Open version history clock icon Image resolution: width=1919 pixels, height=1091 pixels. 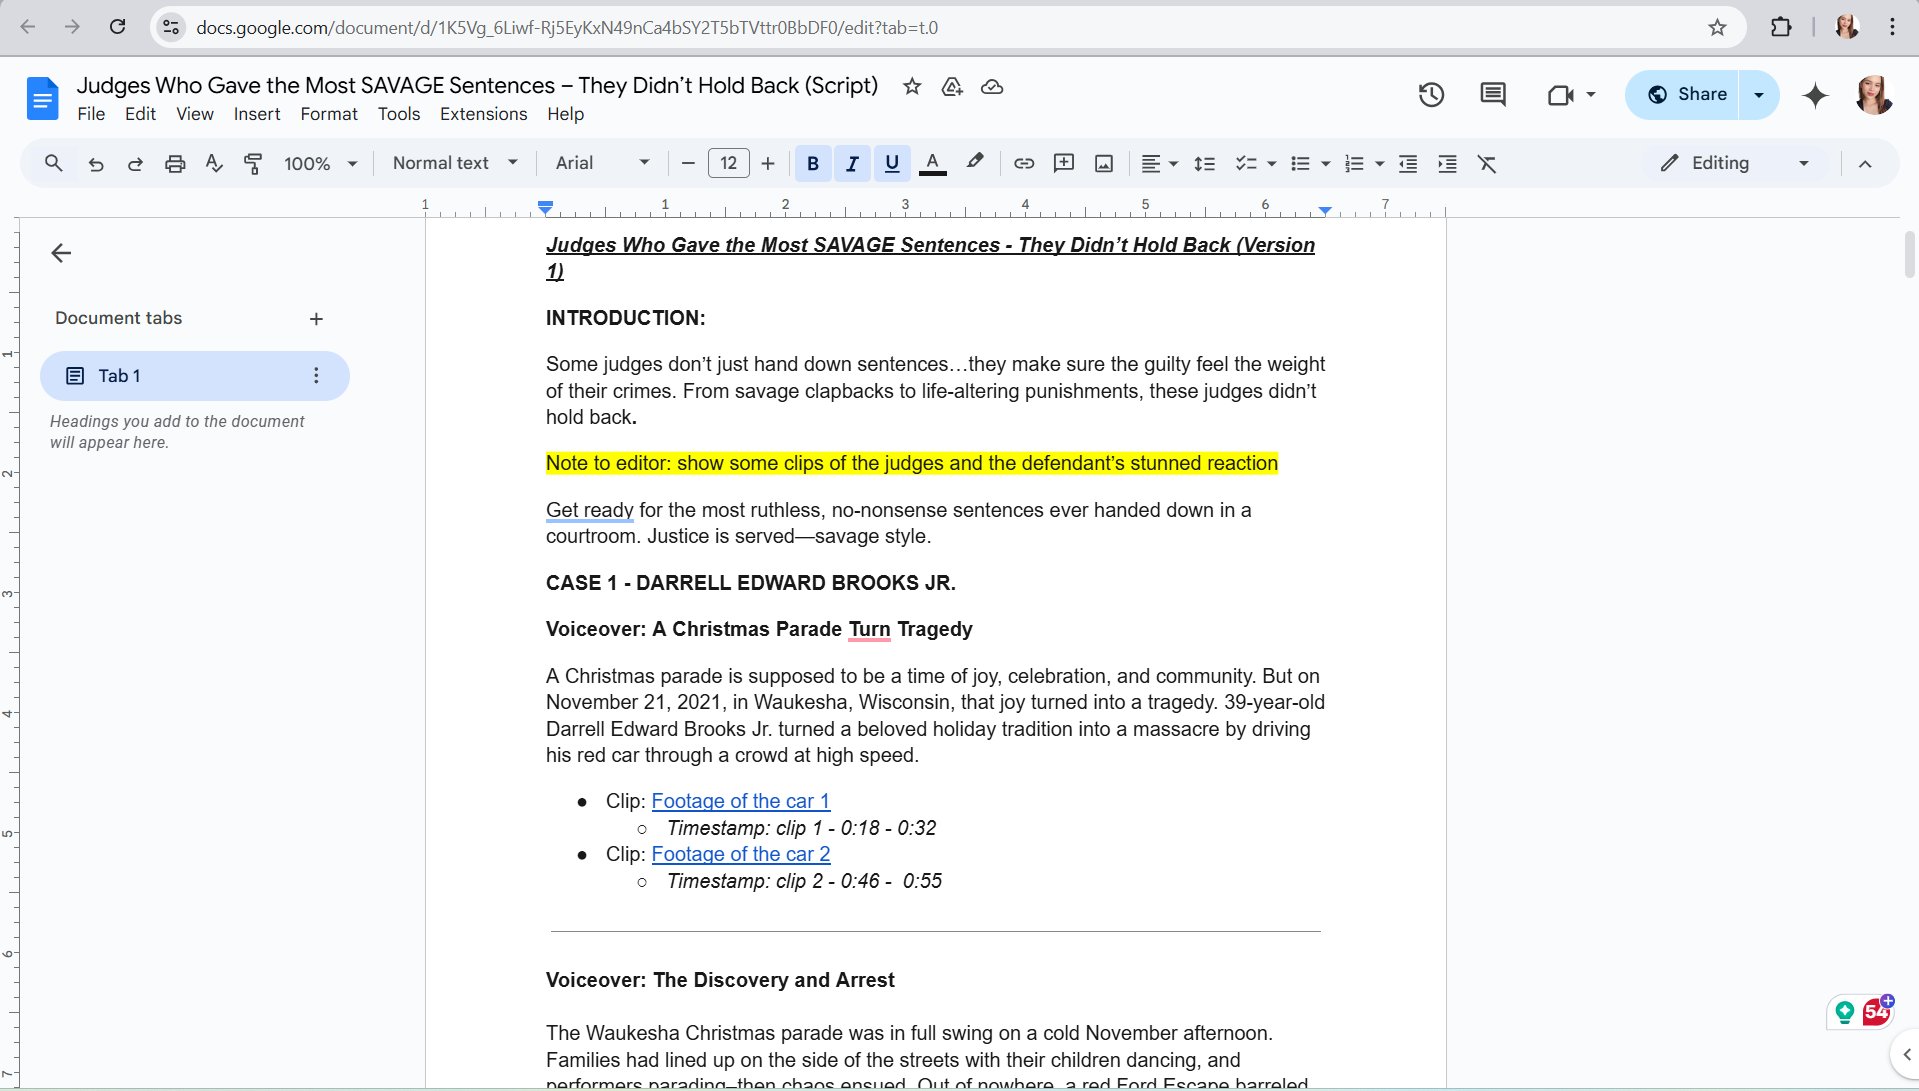(1431, 95)
